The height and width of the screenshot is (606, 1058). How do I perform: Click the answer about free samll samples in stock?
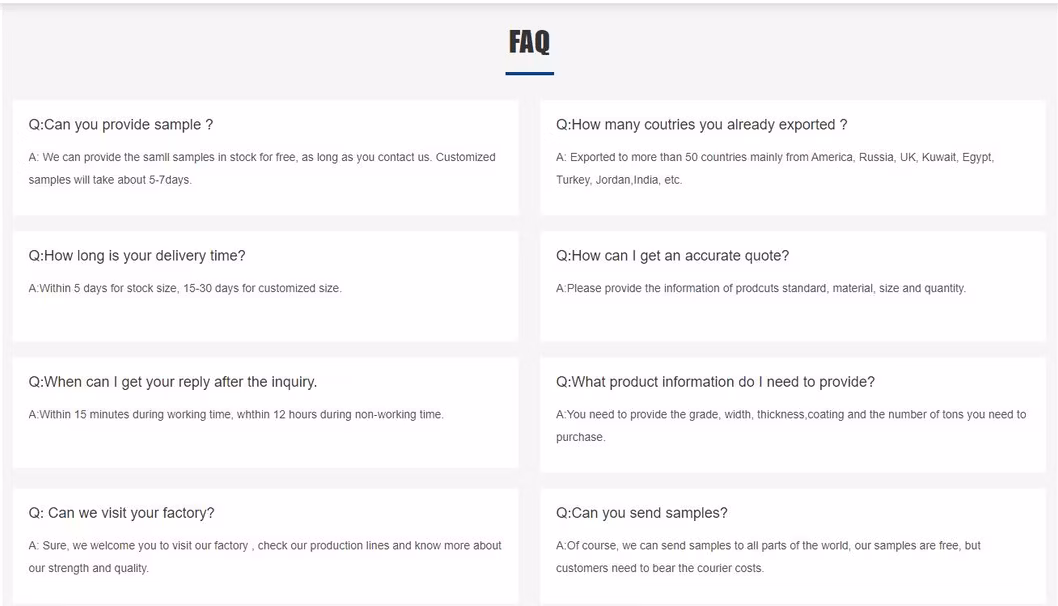point(262,169)
